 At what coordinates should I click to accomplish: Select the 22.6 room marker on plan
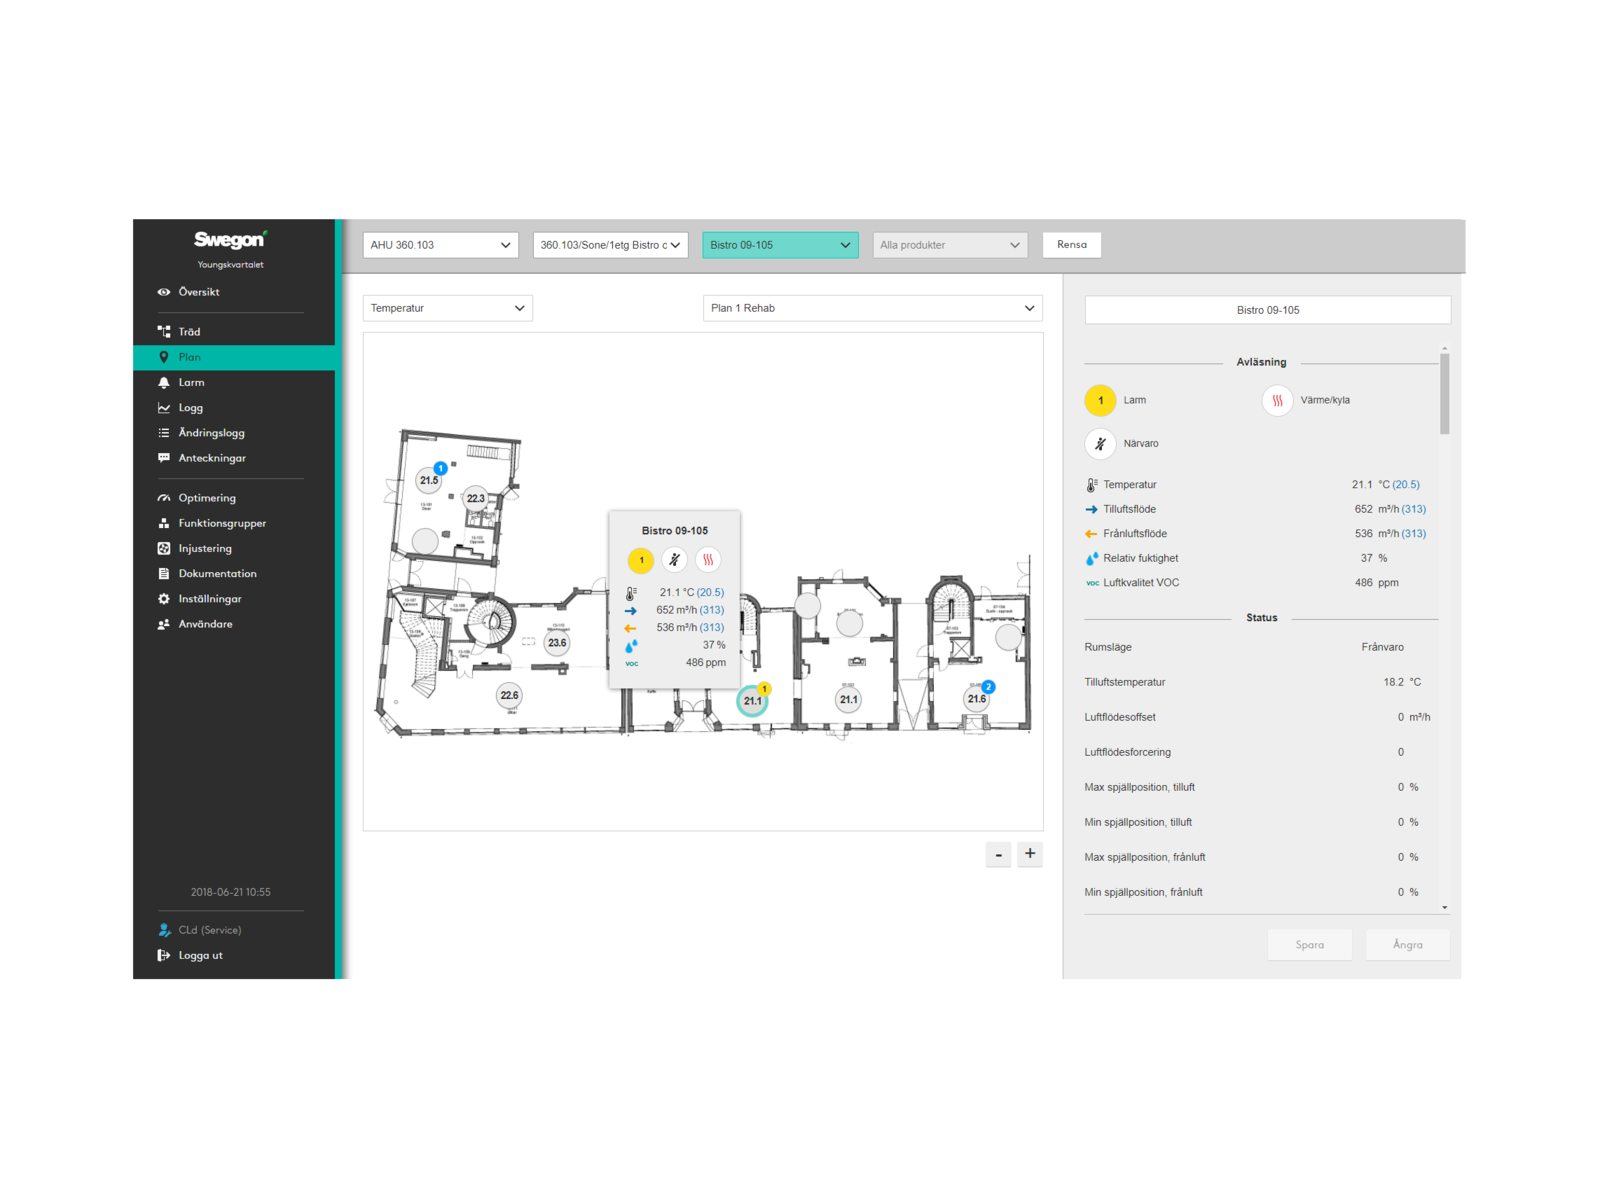coord(509,695)
